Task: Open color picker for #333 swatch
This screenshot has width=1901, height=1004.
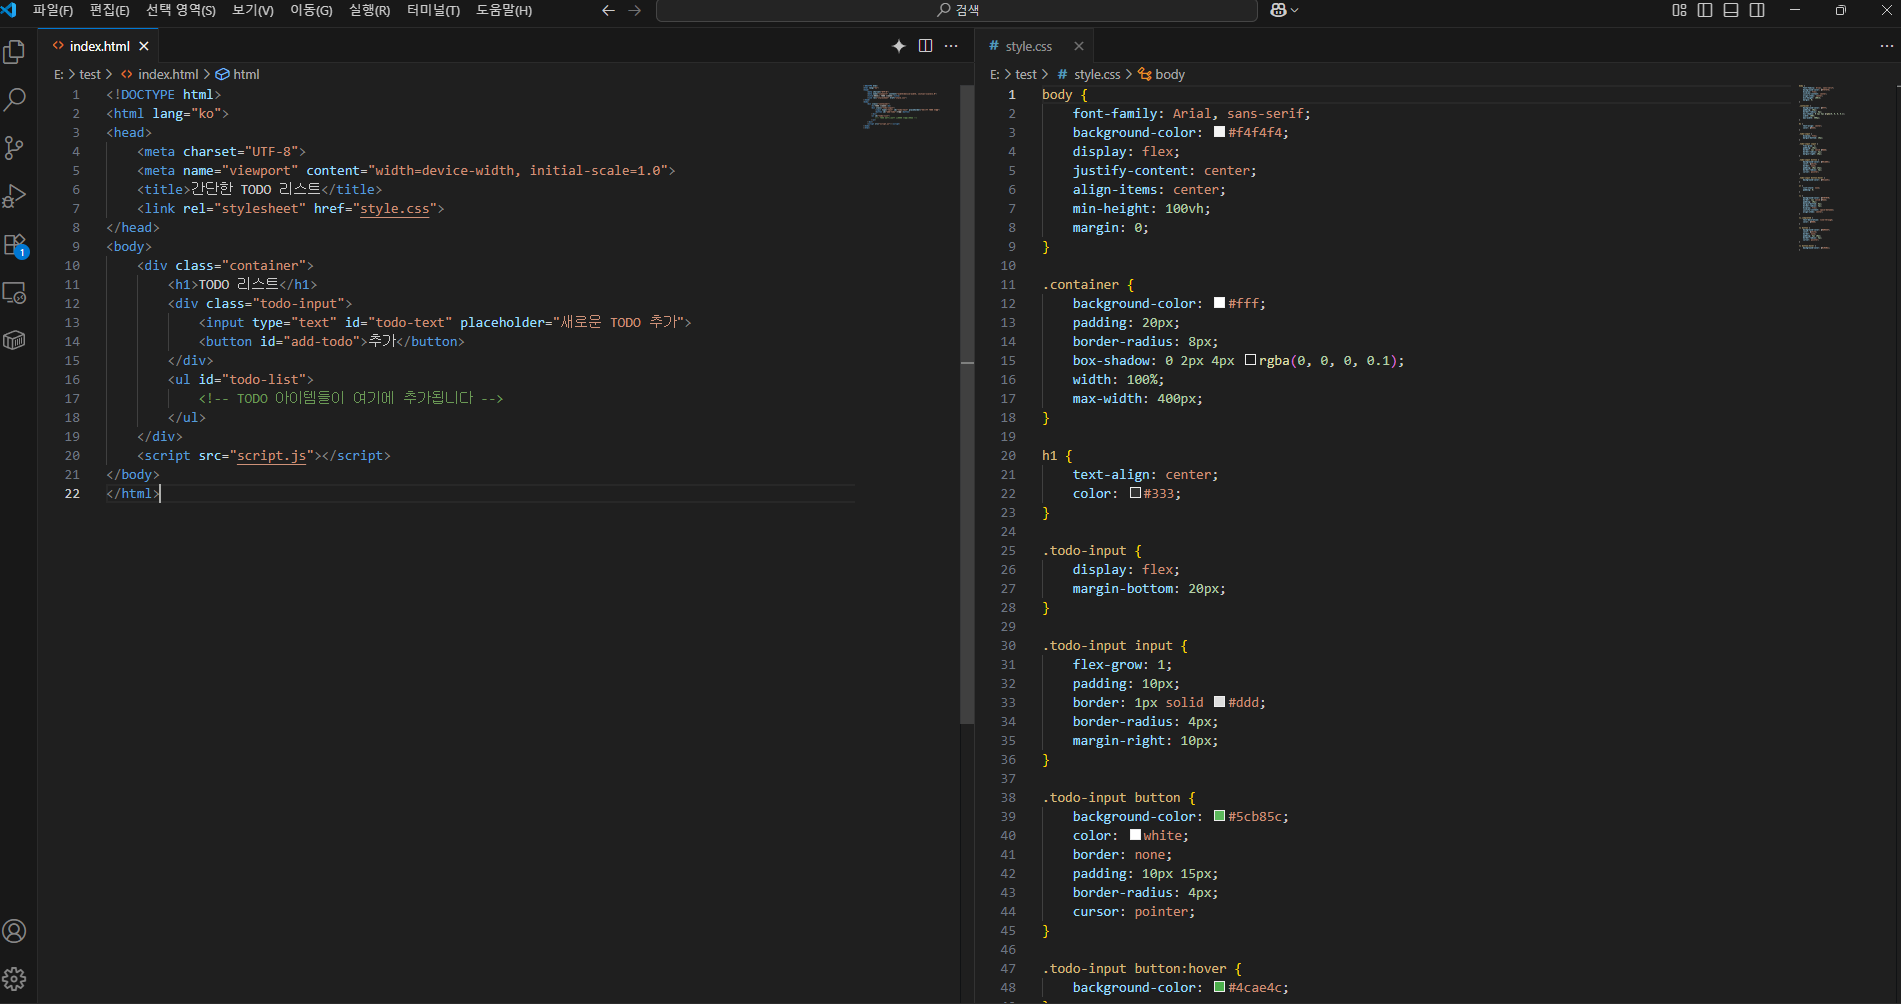Action: click(1135, 493)
